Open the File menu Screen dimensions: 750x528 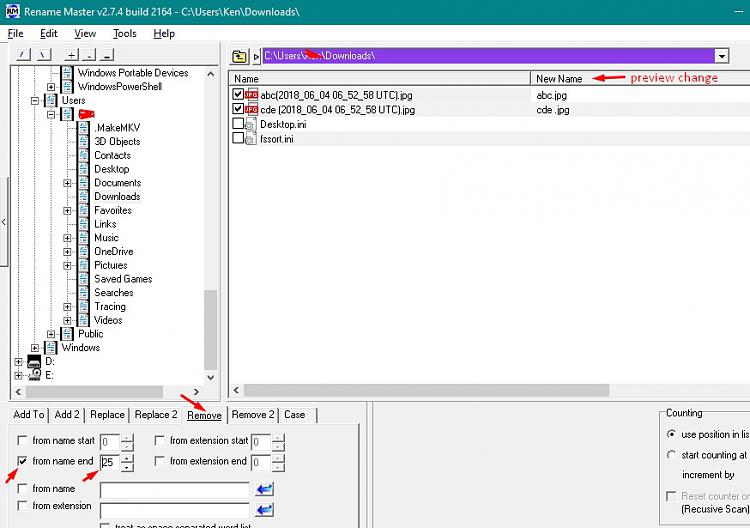point(15,33)
